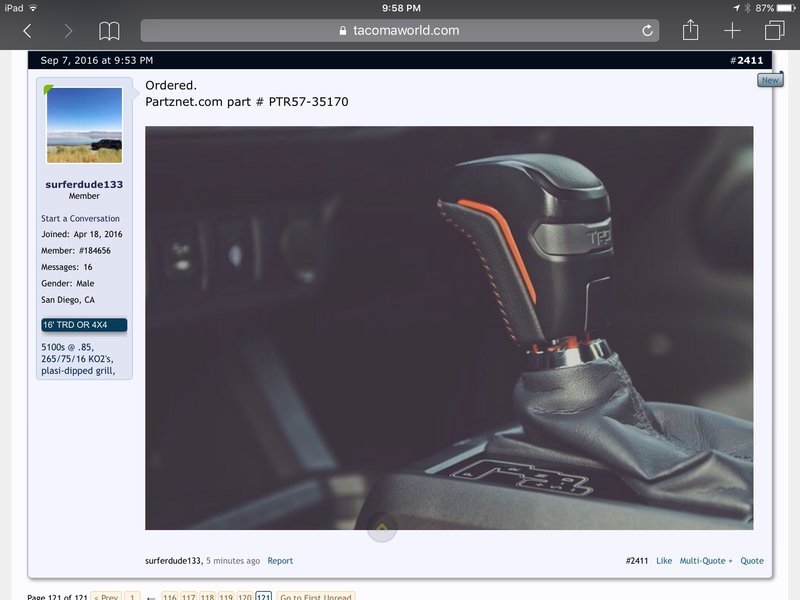Add post to Multi-Quote

pos(706,561)
